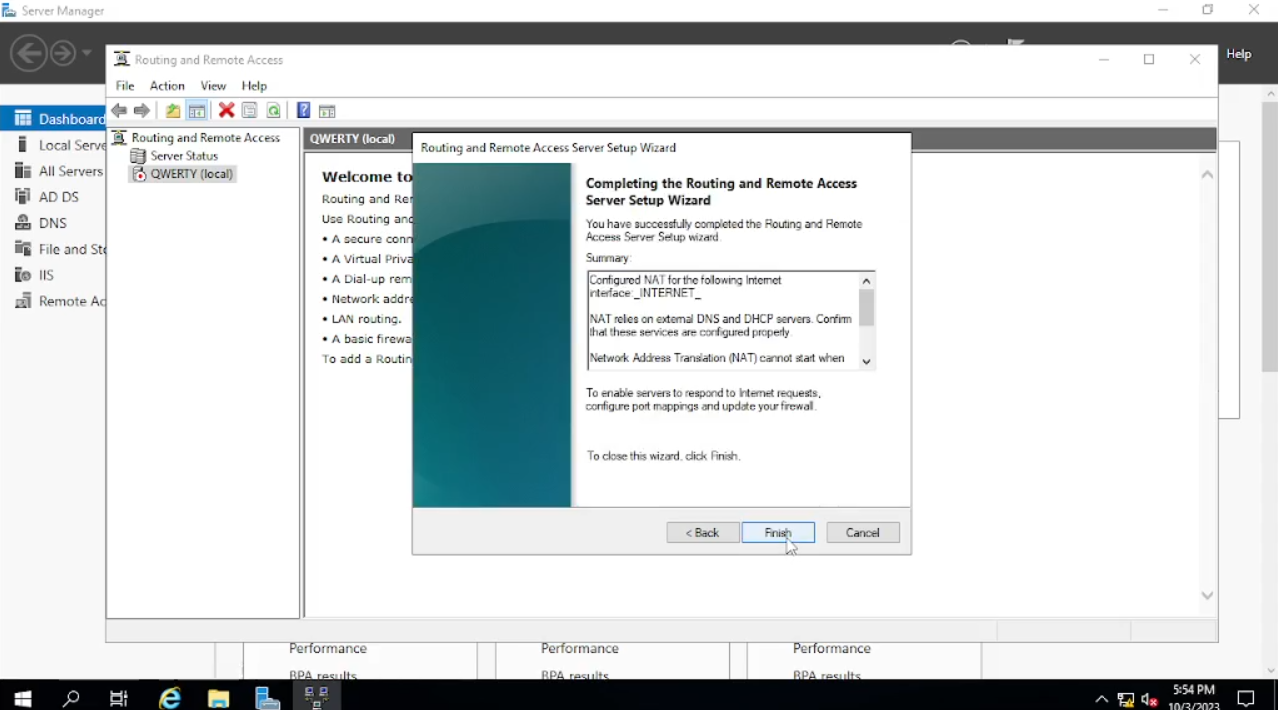Click the Up One Level folder icon
The height and width of the screenshot is (710, 1278).
pyautogui.click(x=173, y=111)
